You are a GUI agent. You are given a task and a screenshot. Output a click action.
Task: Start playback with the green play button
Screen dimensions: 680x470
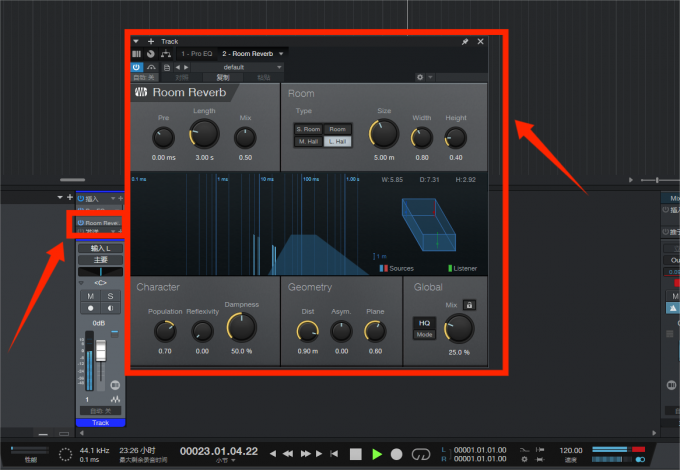377,454
